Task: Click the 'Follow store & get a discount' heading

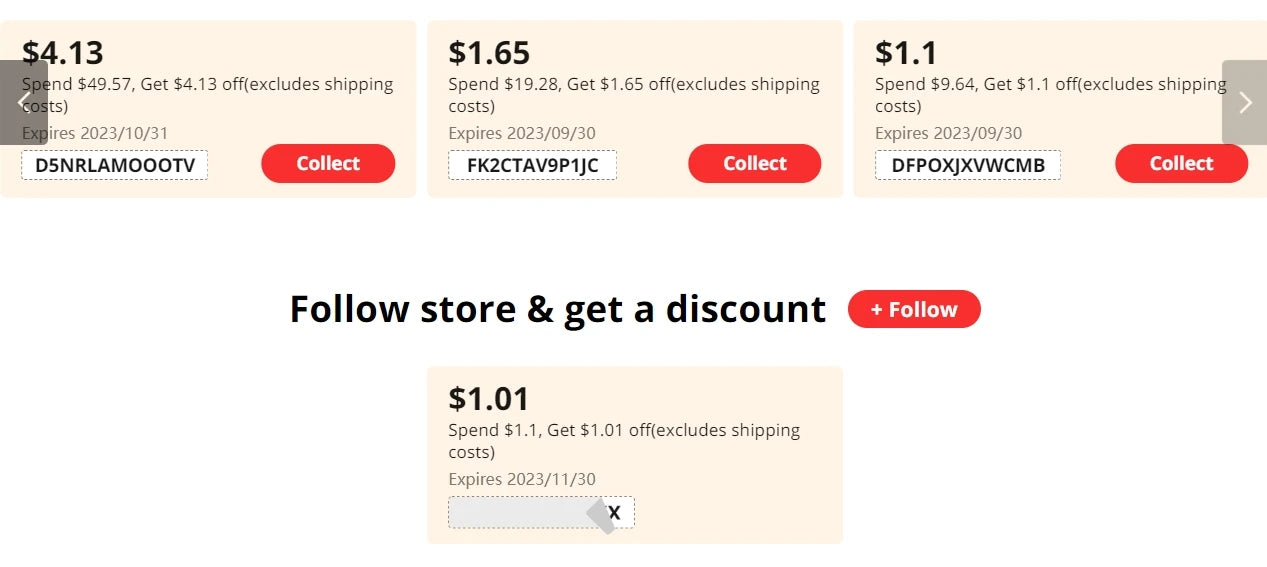Action: 557,309
